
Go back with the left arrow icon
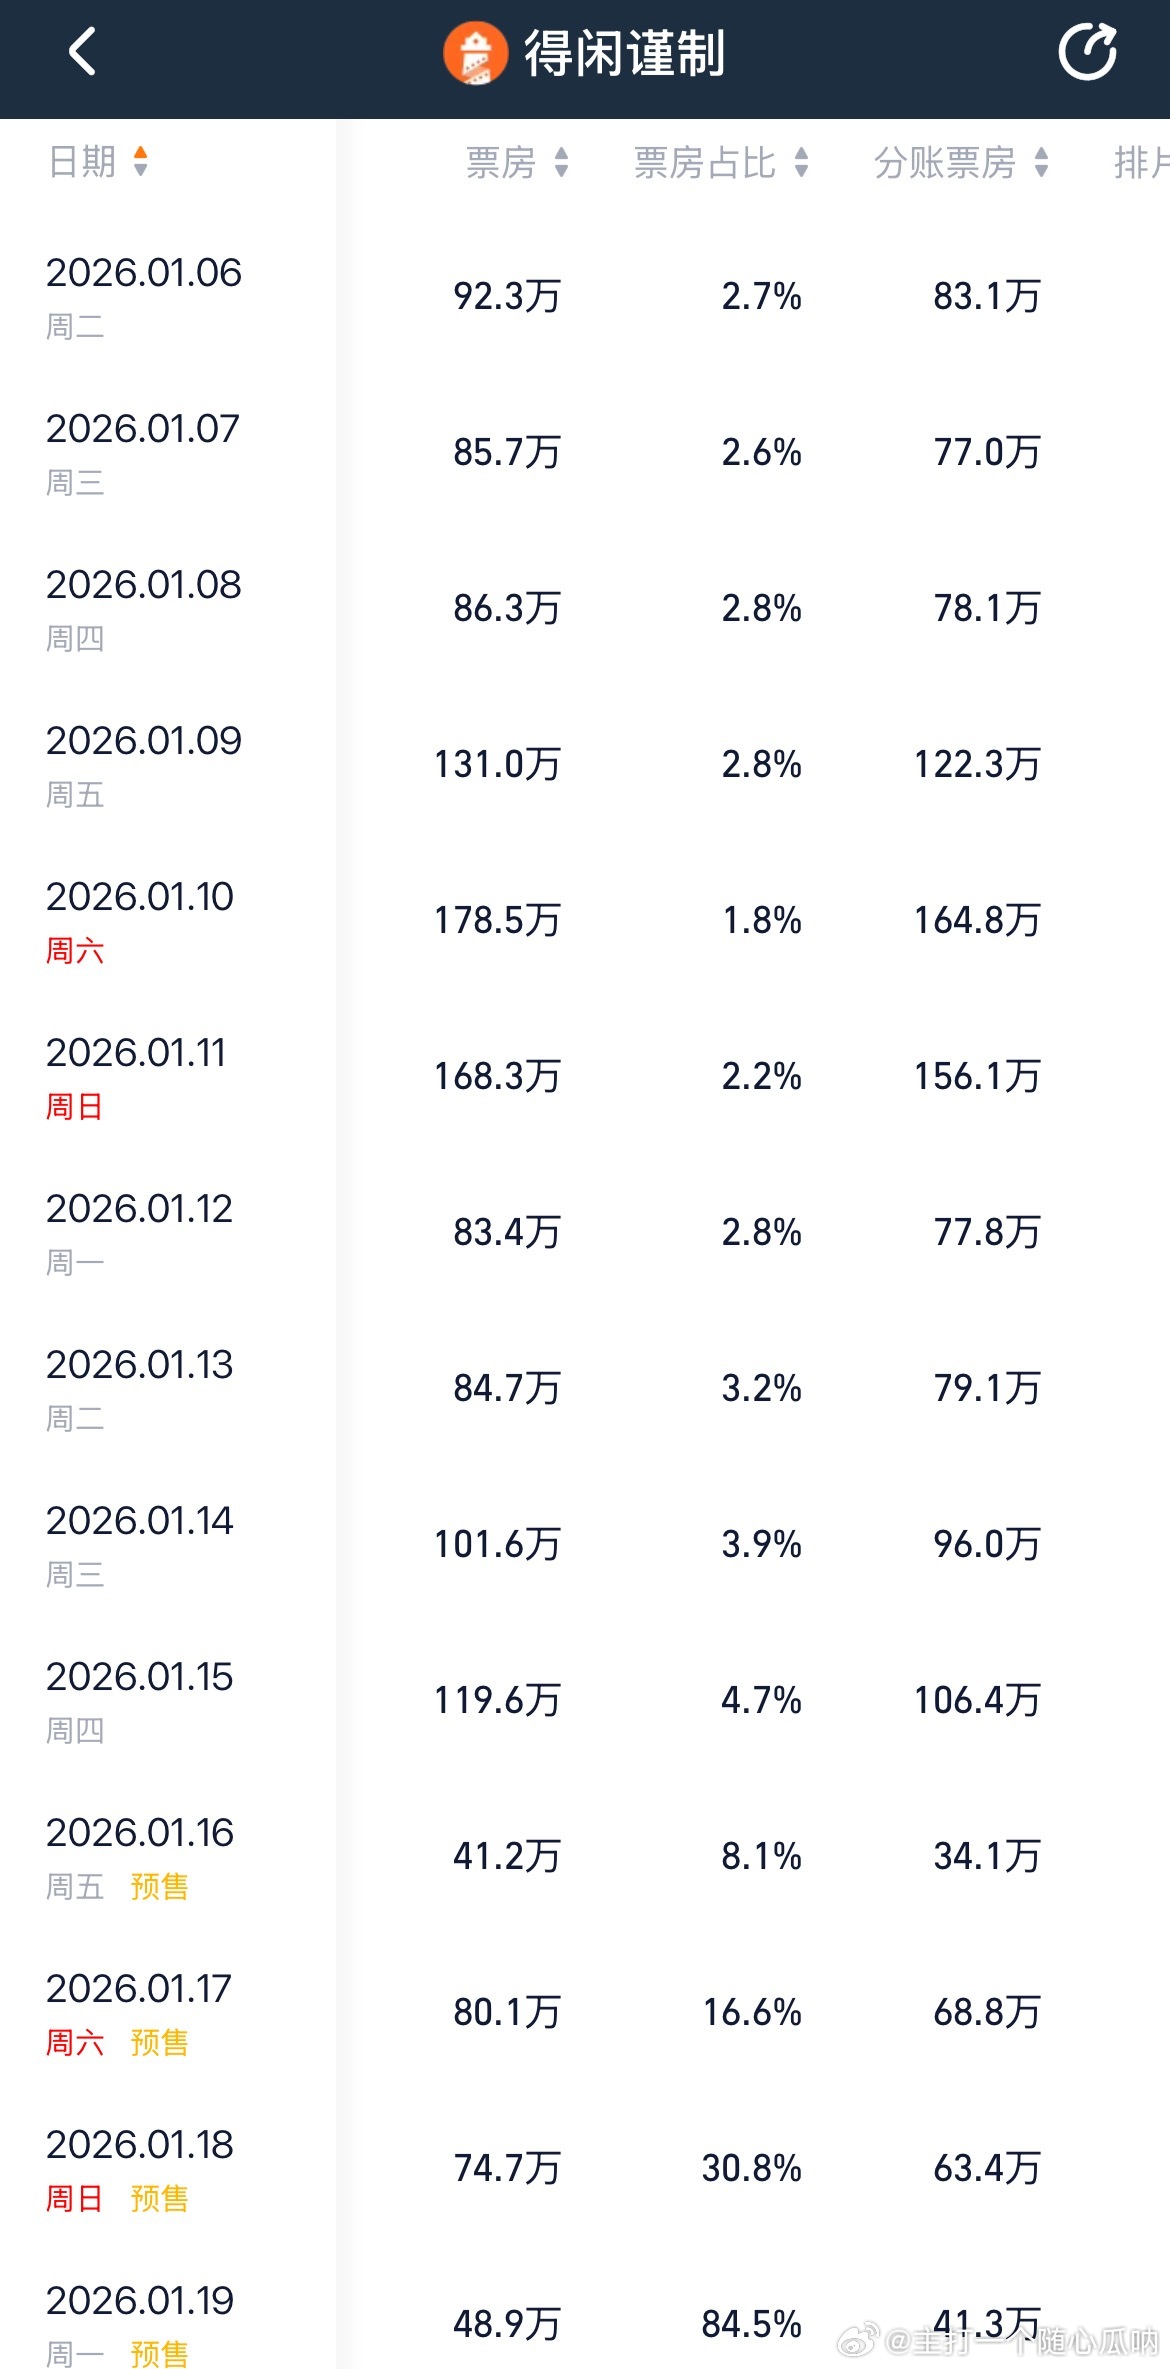[x=82, y=52]
